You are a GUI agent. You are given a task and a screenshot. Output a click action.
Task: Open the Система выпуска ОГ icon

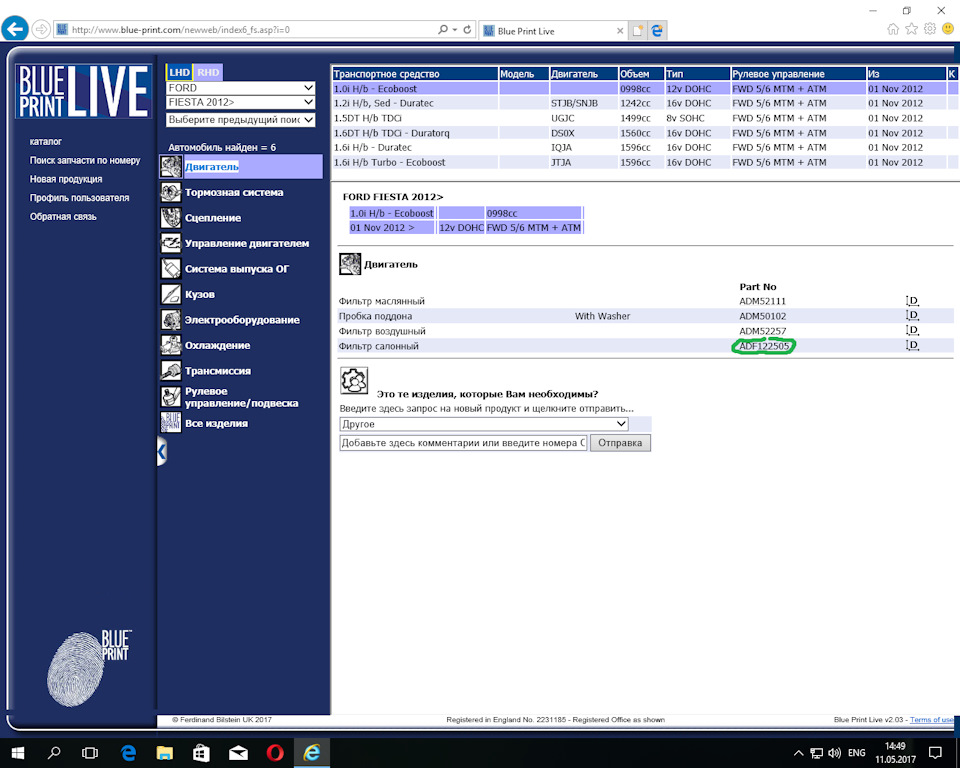click(x=171, y=268)
